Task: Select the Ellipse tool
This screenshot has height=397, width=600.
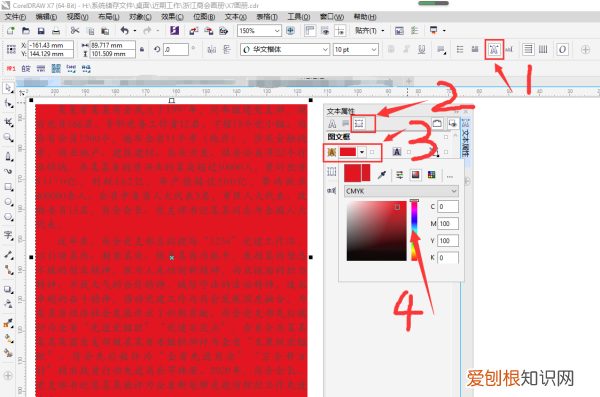Action: (x=8, y=202)
